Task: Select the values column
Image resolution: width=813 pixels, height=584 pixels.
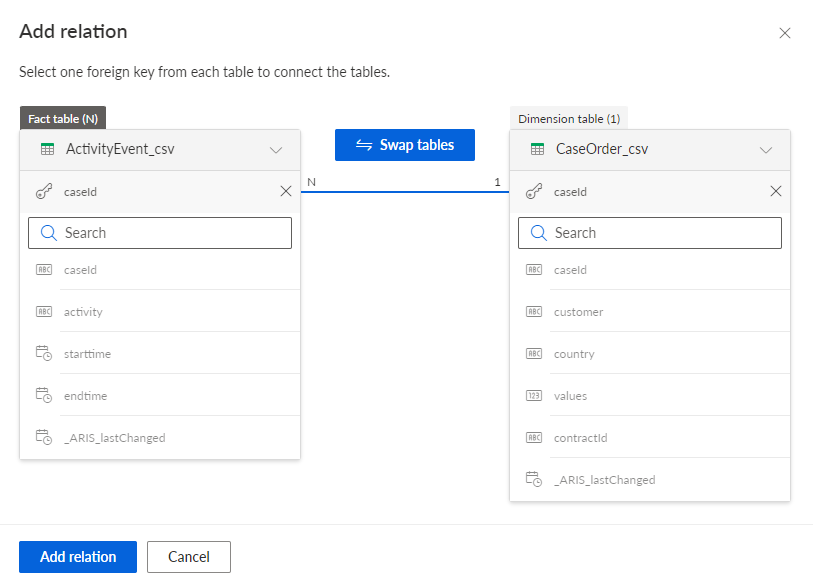Action: point(650,396)
